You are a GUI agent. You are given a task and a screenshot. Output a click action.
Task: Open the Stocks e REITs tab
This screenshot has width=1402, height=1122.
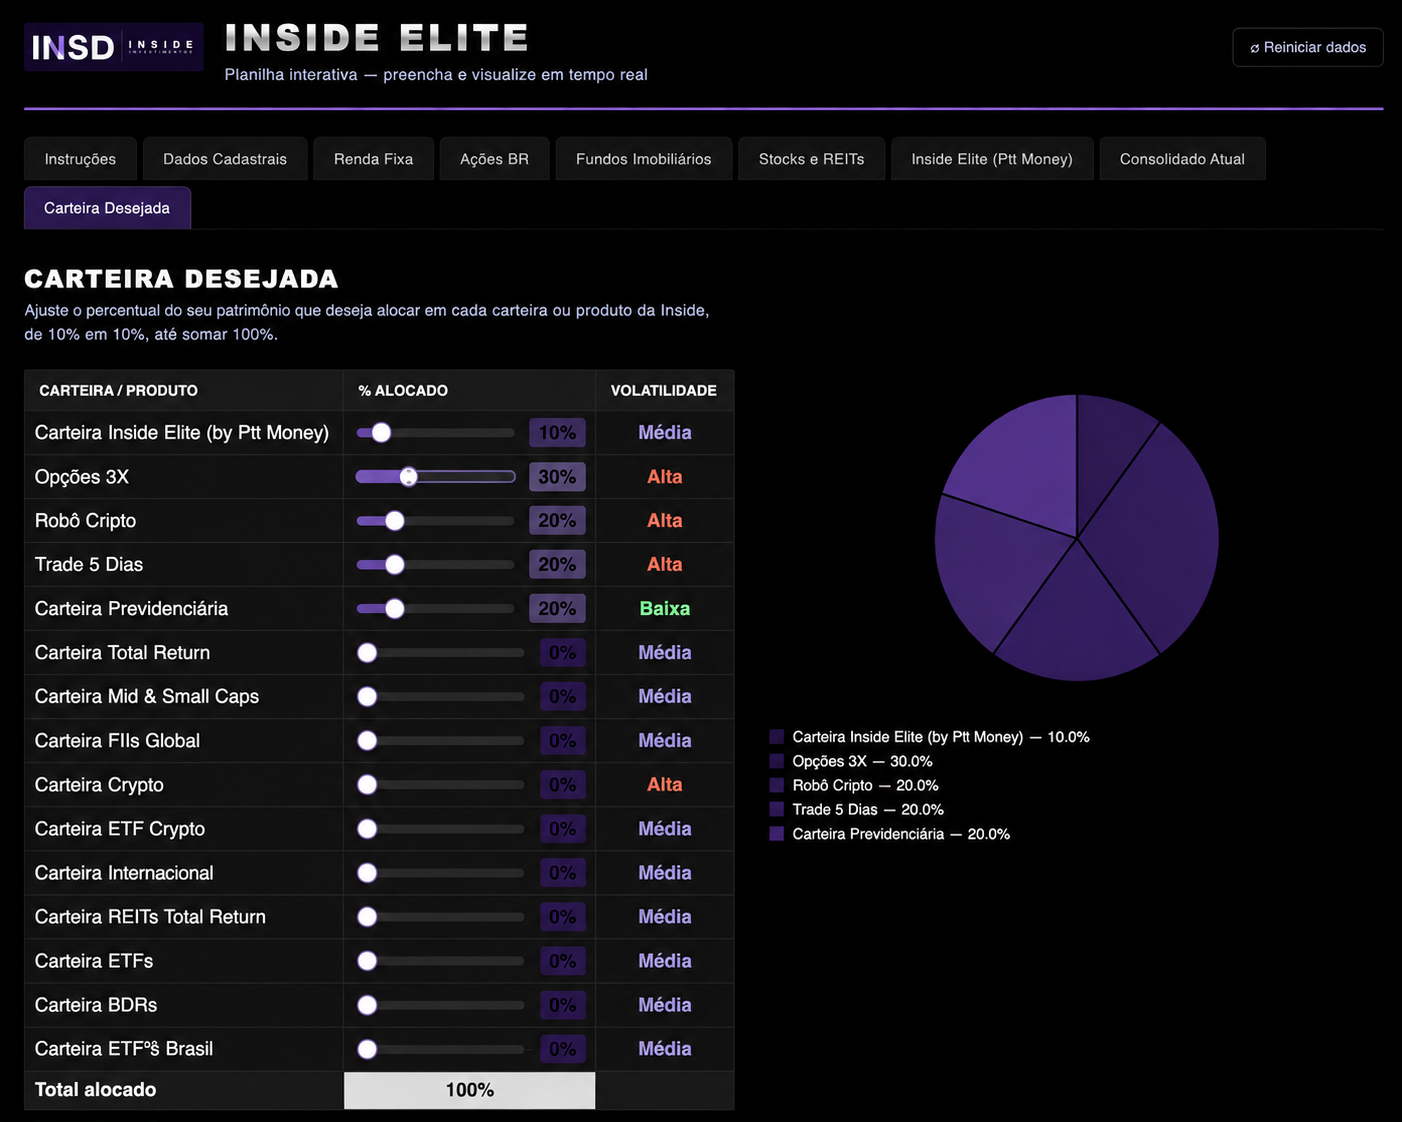(x=811, y=159)
